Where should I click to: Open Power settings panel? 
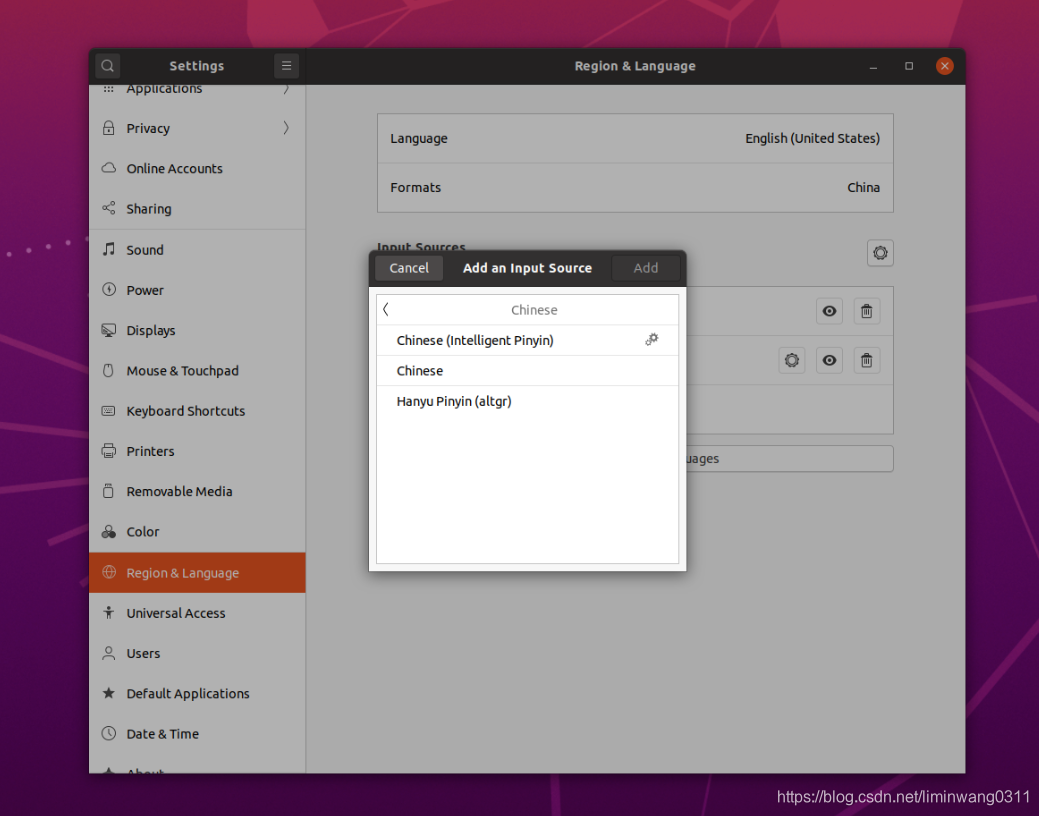click(197, 290)
